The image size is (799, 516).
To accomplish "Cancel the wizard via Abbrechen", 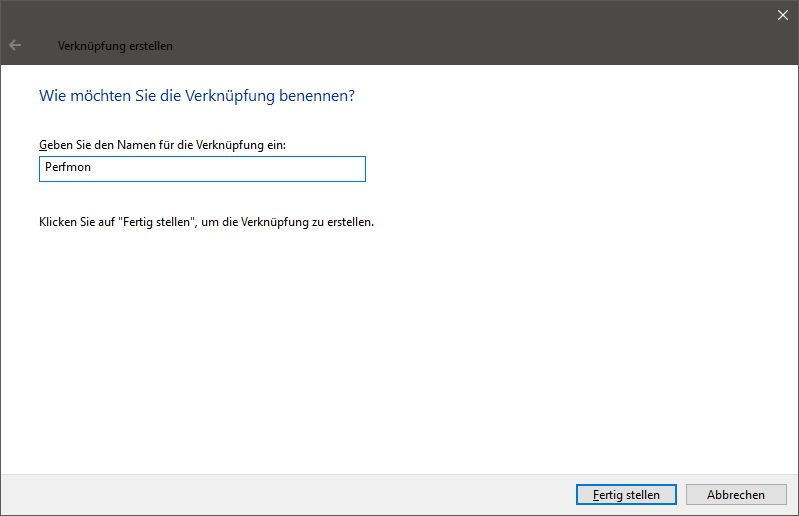I will click(x=736, y=495).
